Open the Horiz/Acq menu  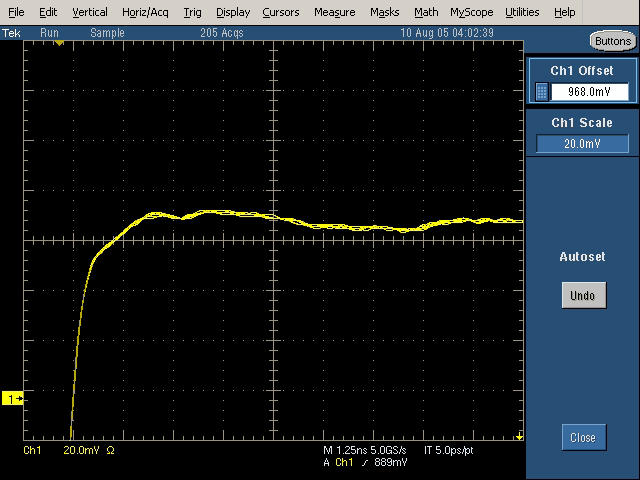coord(145,12)
